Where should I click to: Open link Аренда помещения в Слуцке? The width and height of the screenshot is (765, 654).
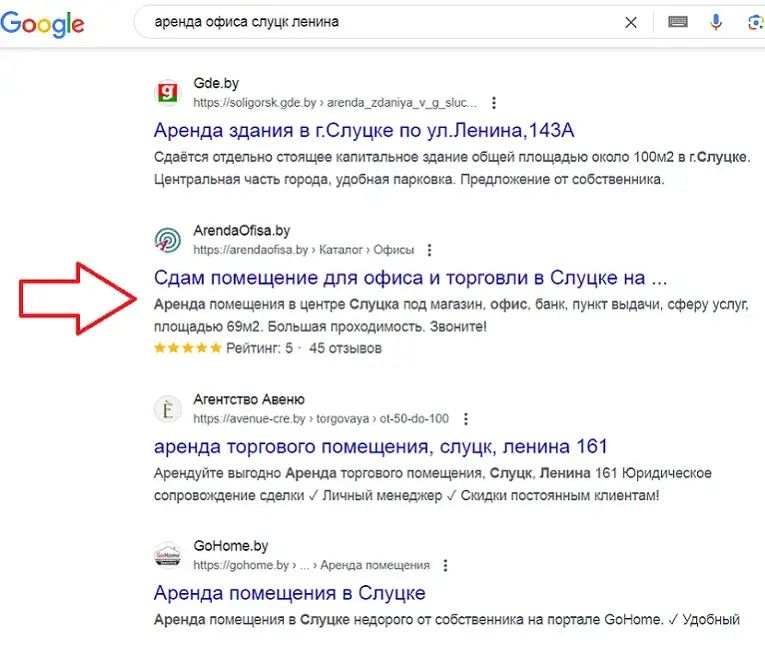[x=290, y=593]
